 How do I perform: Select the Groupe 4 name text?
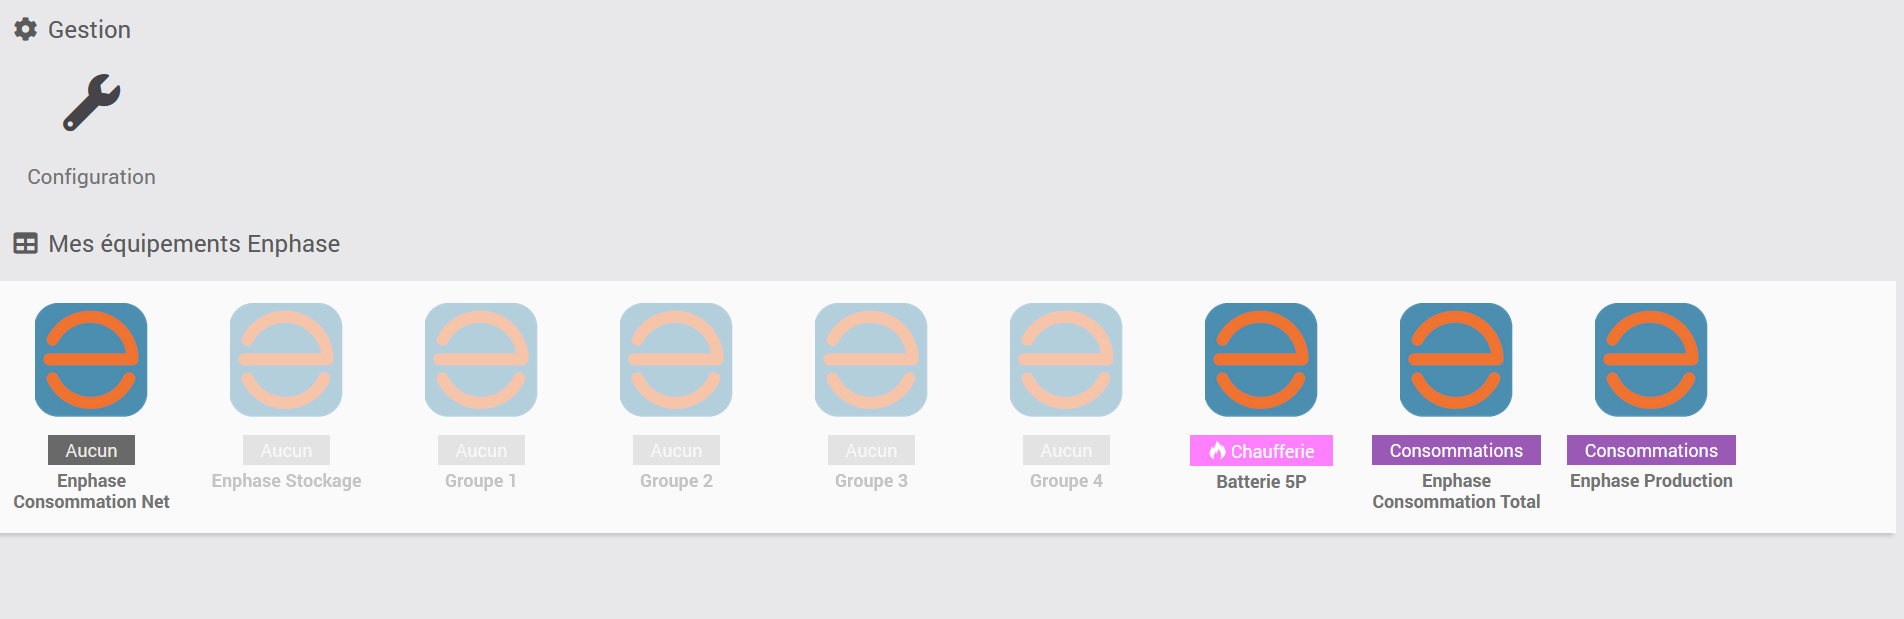point(1066,481)
